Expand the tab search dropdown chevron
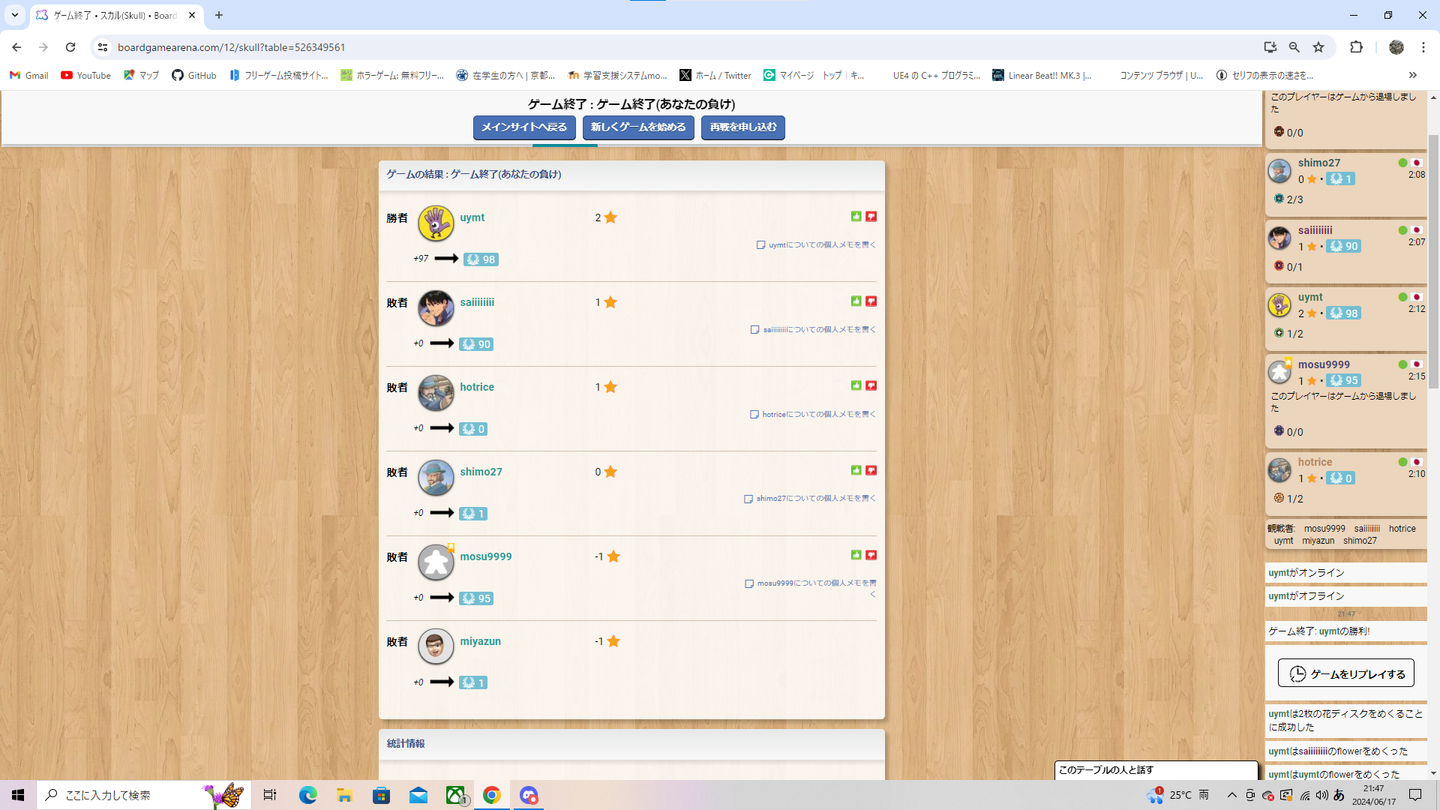 (15, 15)
